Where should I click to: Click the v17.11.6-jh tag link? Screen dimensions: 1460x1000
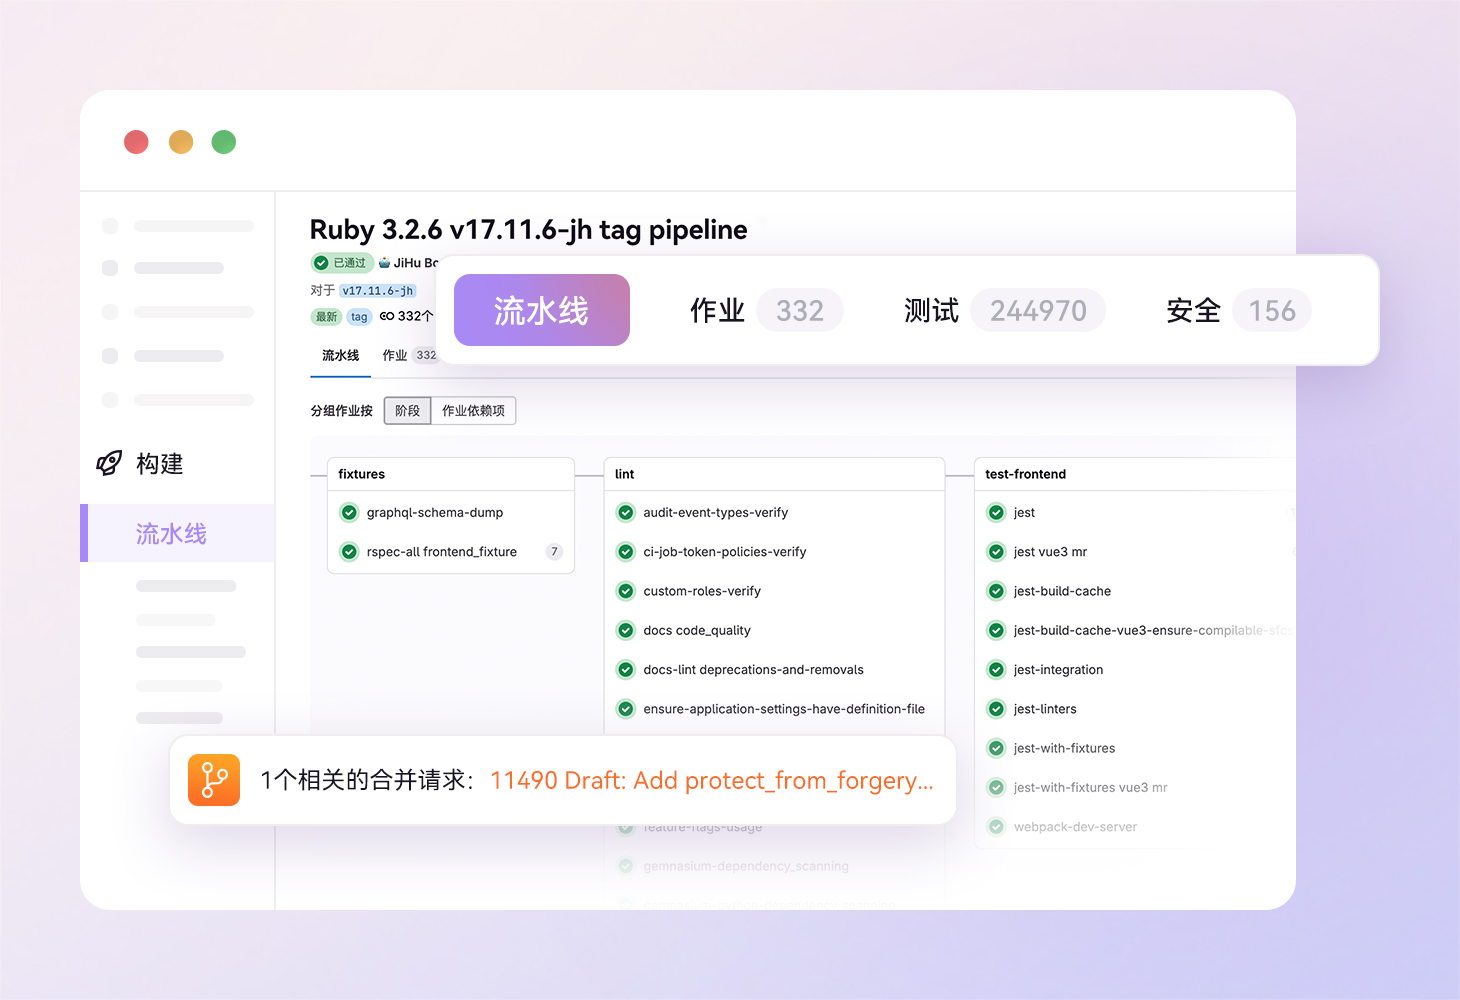[x=377, y=291]
